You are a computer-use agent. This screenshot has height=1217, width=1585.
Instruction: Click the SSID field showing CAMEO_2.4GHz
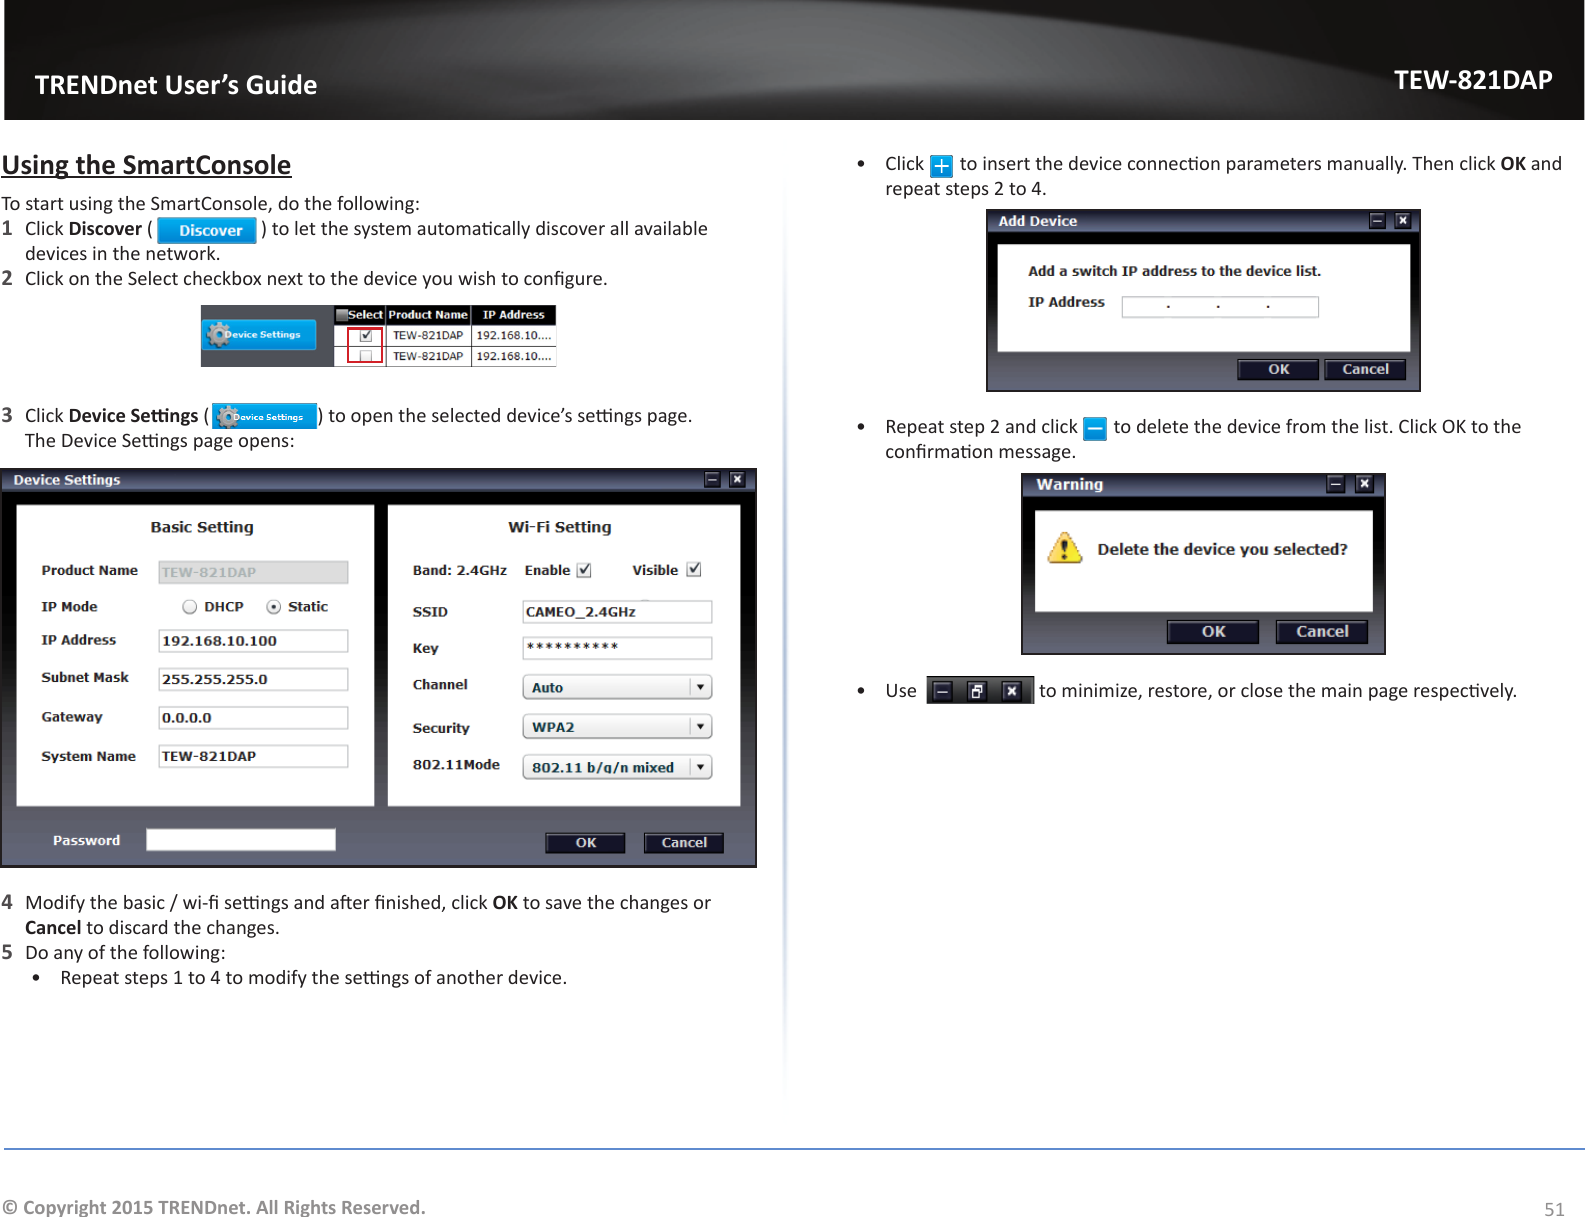(617, 612)
